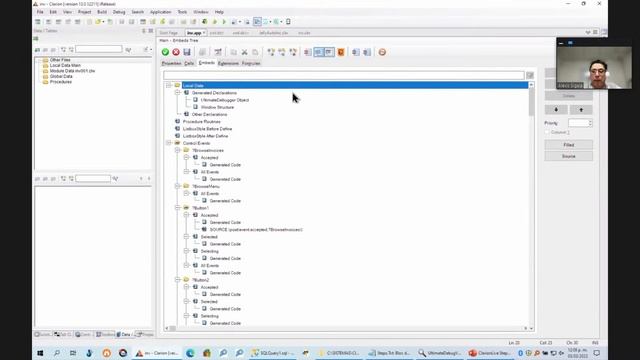Click the orange bookmark icon in embeds toolbar

click(341, 52)
